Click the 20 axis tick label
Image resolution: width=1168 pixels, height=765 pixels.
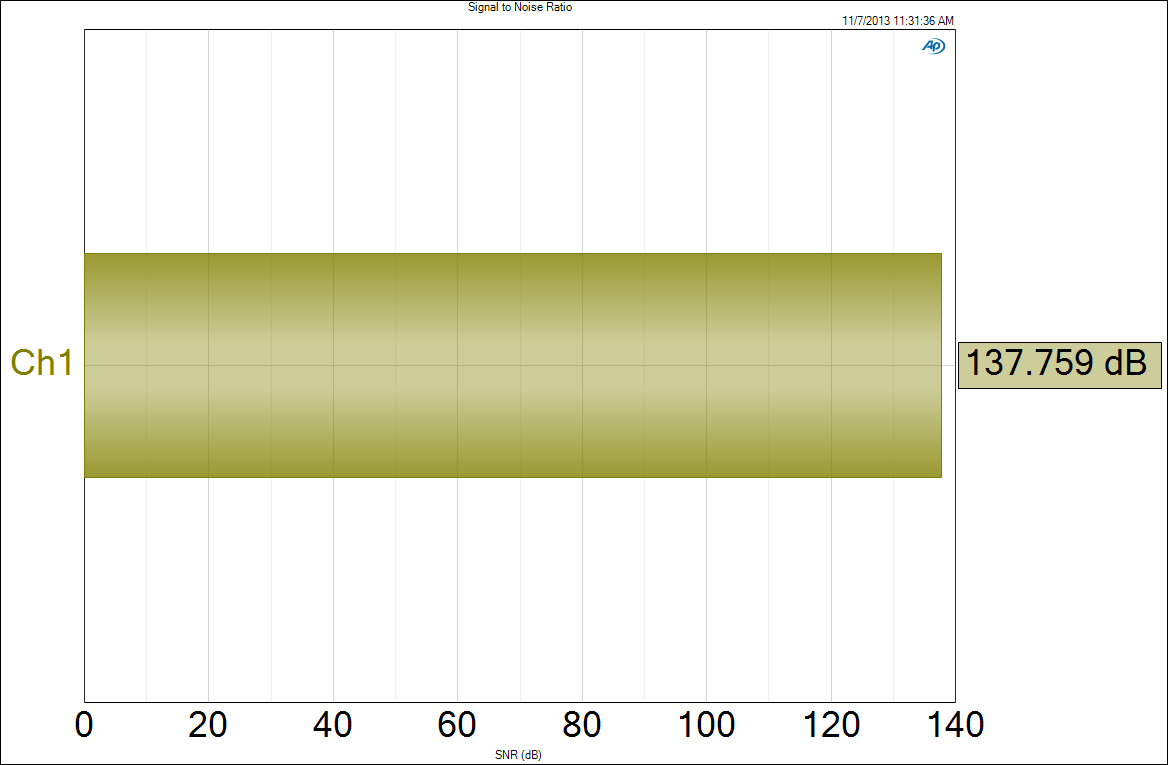click(208, 724)
